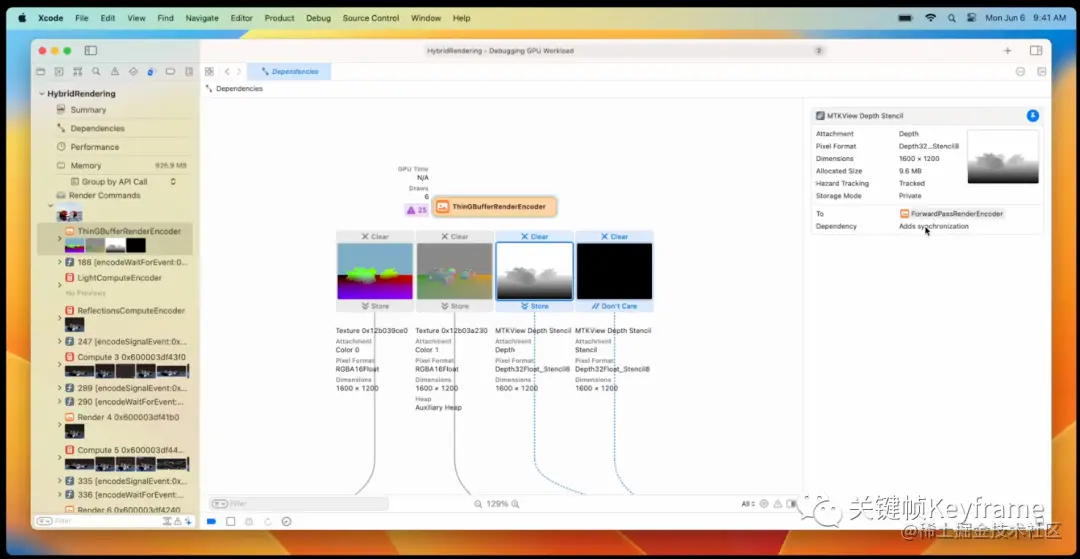
Task: Open the symbol navigator icon
Action: (x=78, y=72)
